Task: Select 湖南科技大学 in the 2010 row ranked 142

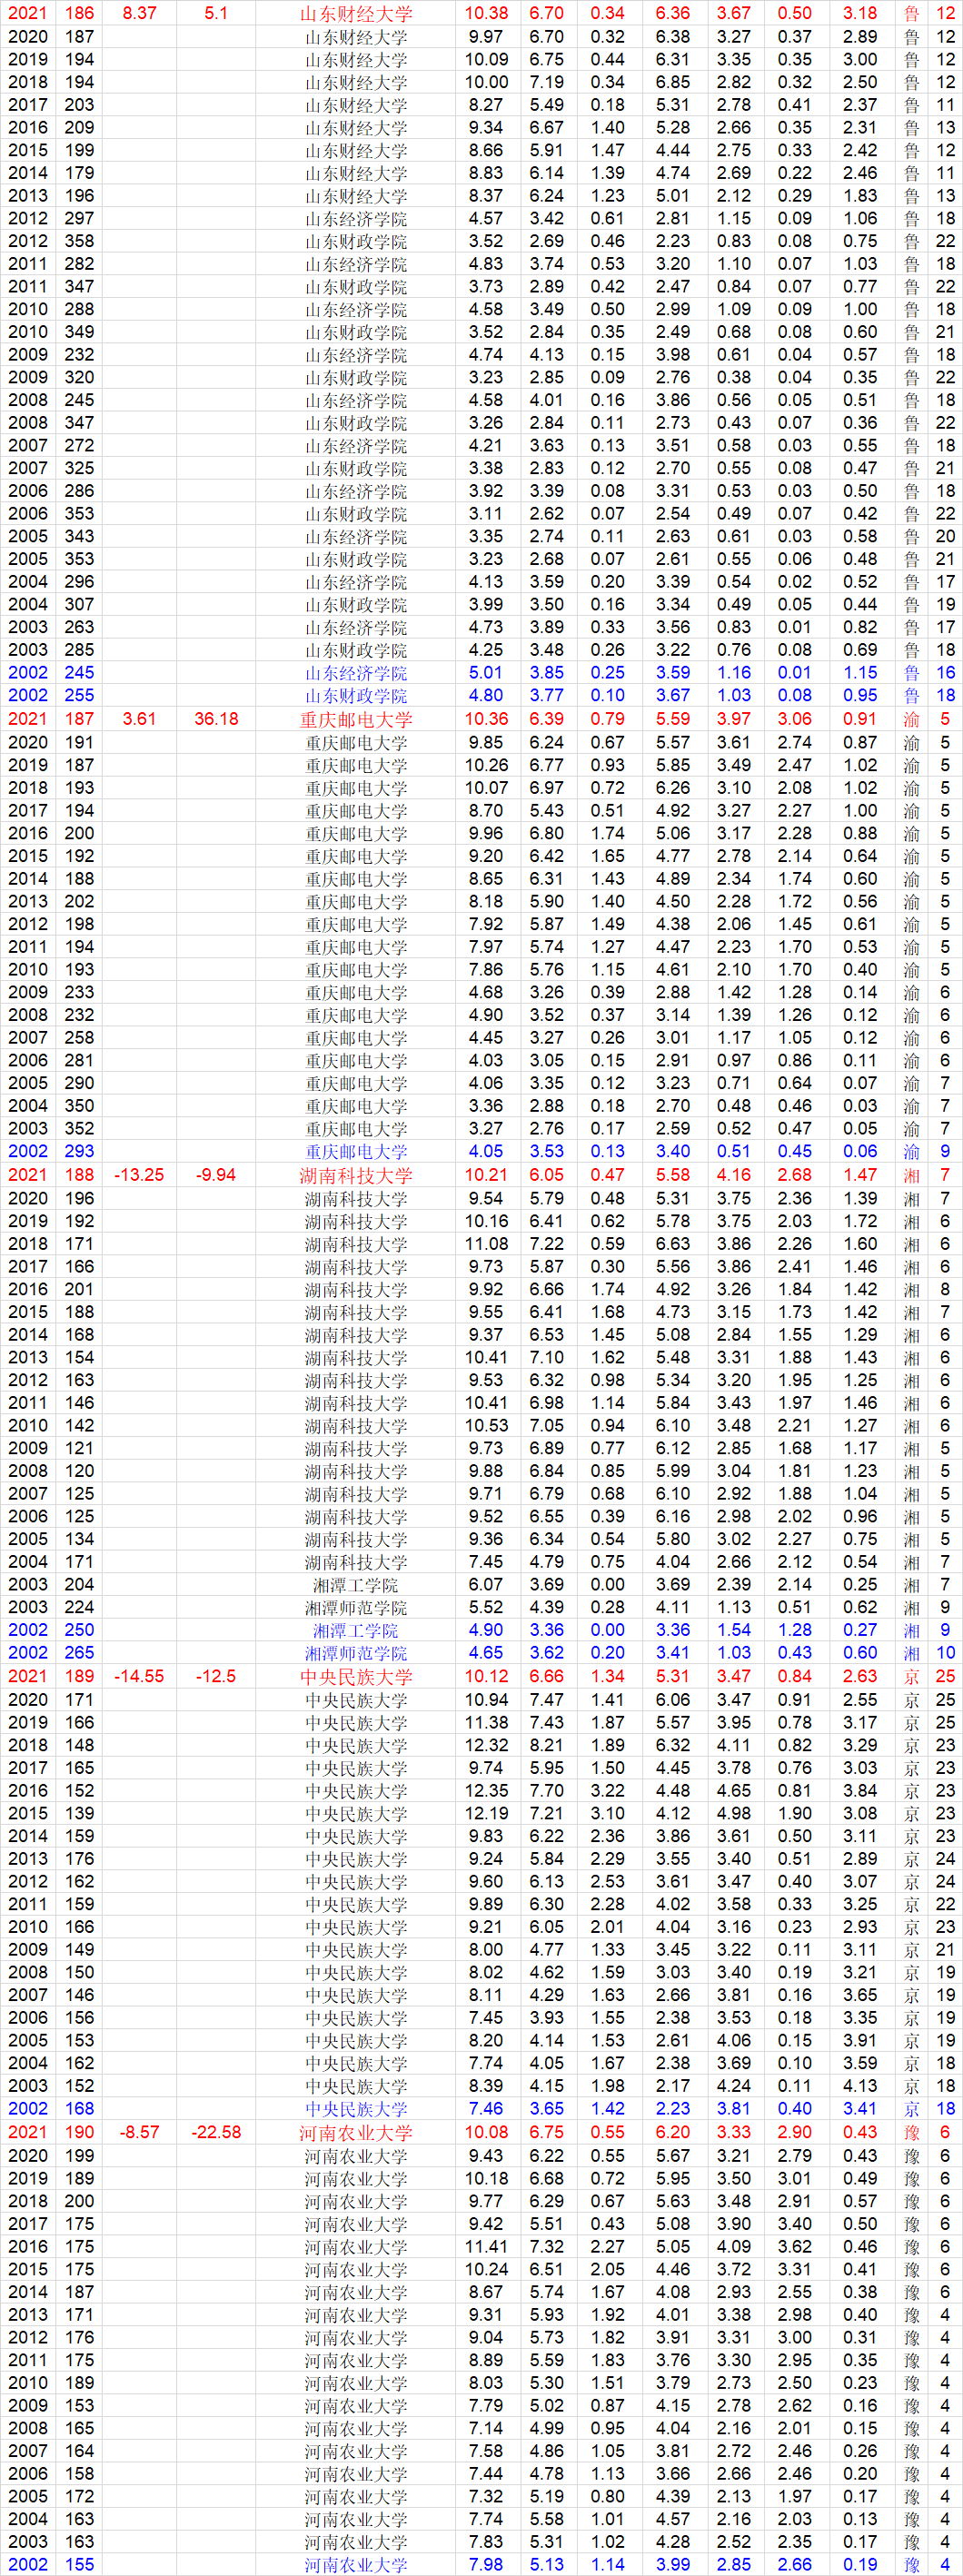Action: [x=356, y=1427]
